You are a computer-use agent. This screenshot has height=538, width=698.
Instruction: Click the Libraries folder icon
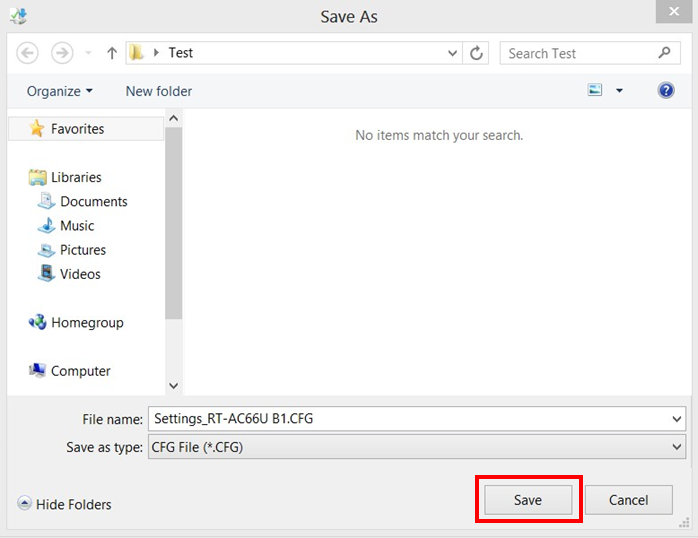[x=37, y=177]
